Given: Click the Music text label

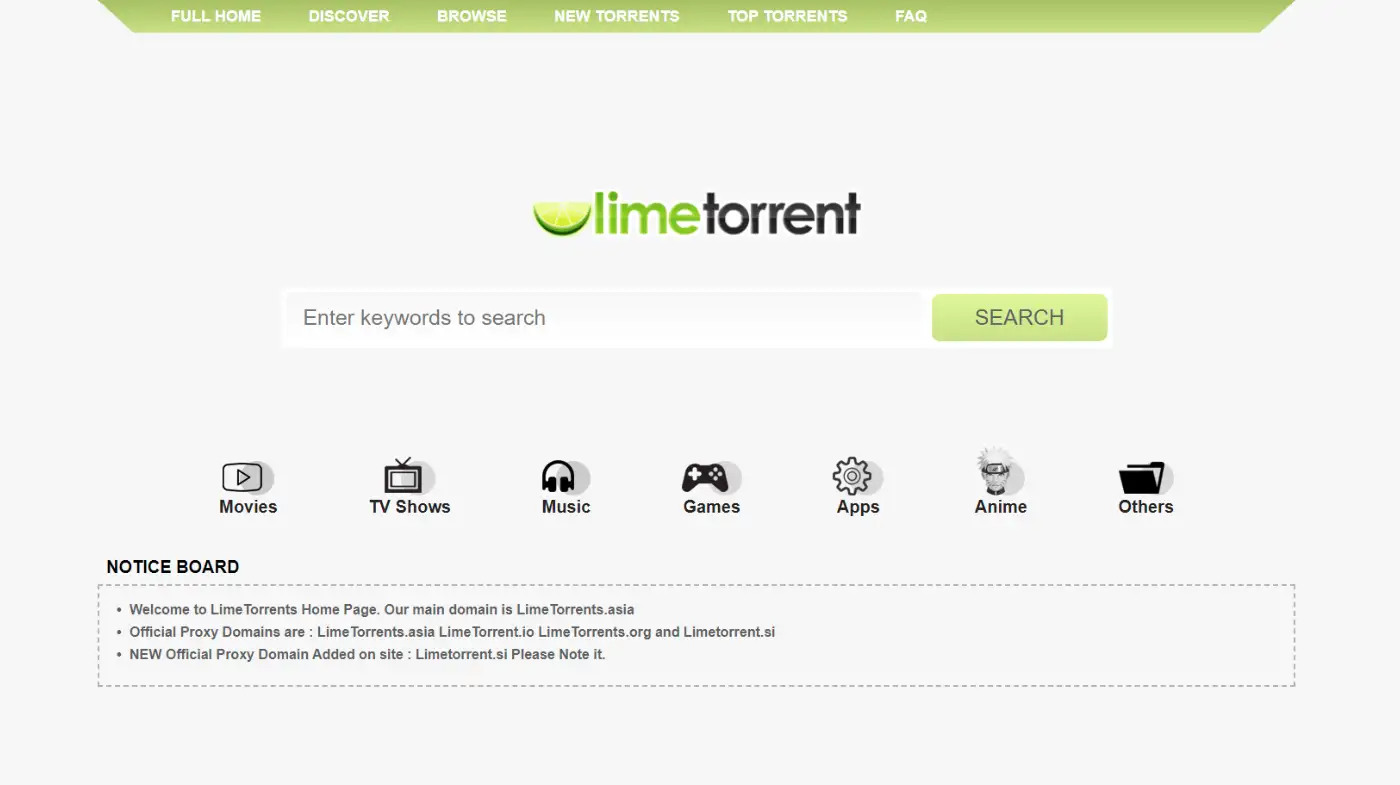Looking at the screenshot, I should (x=566, y=507).
